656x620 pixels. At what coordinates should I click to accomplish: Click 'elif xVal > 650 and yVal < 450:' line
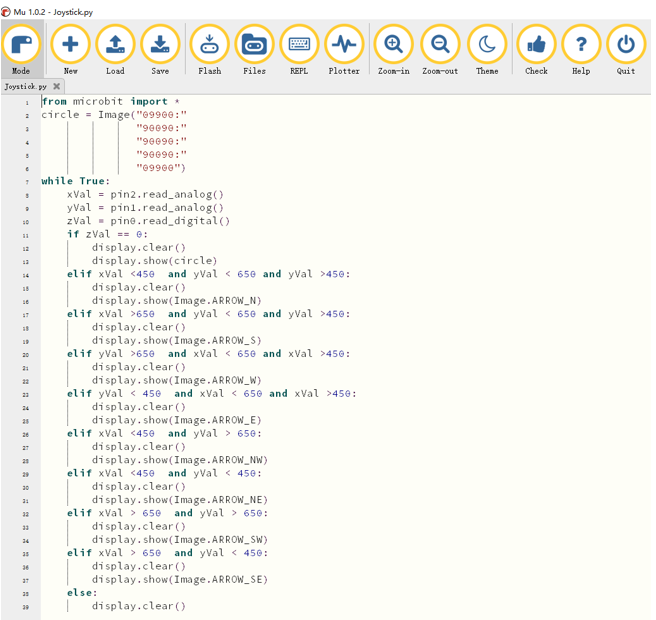(167, 553)
